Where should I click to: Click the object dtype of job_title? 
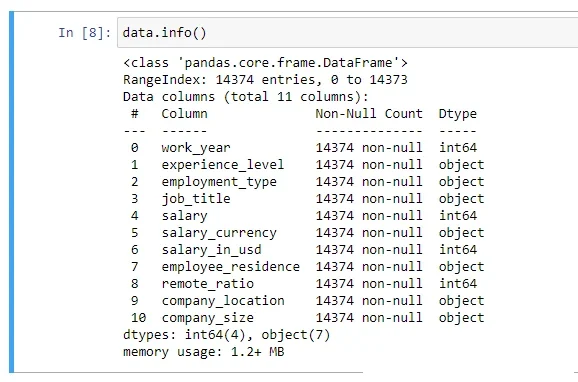coord(461,199)
